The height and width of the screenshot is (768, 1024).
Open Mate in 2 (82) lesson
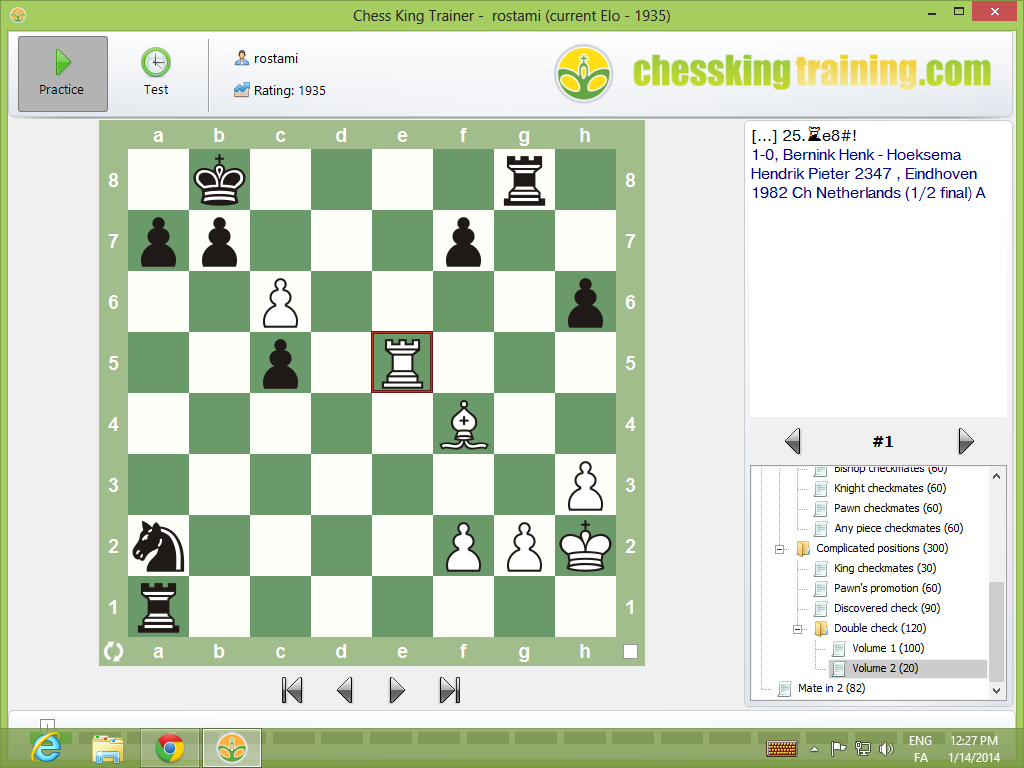point(831,688)
